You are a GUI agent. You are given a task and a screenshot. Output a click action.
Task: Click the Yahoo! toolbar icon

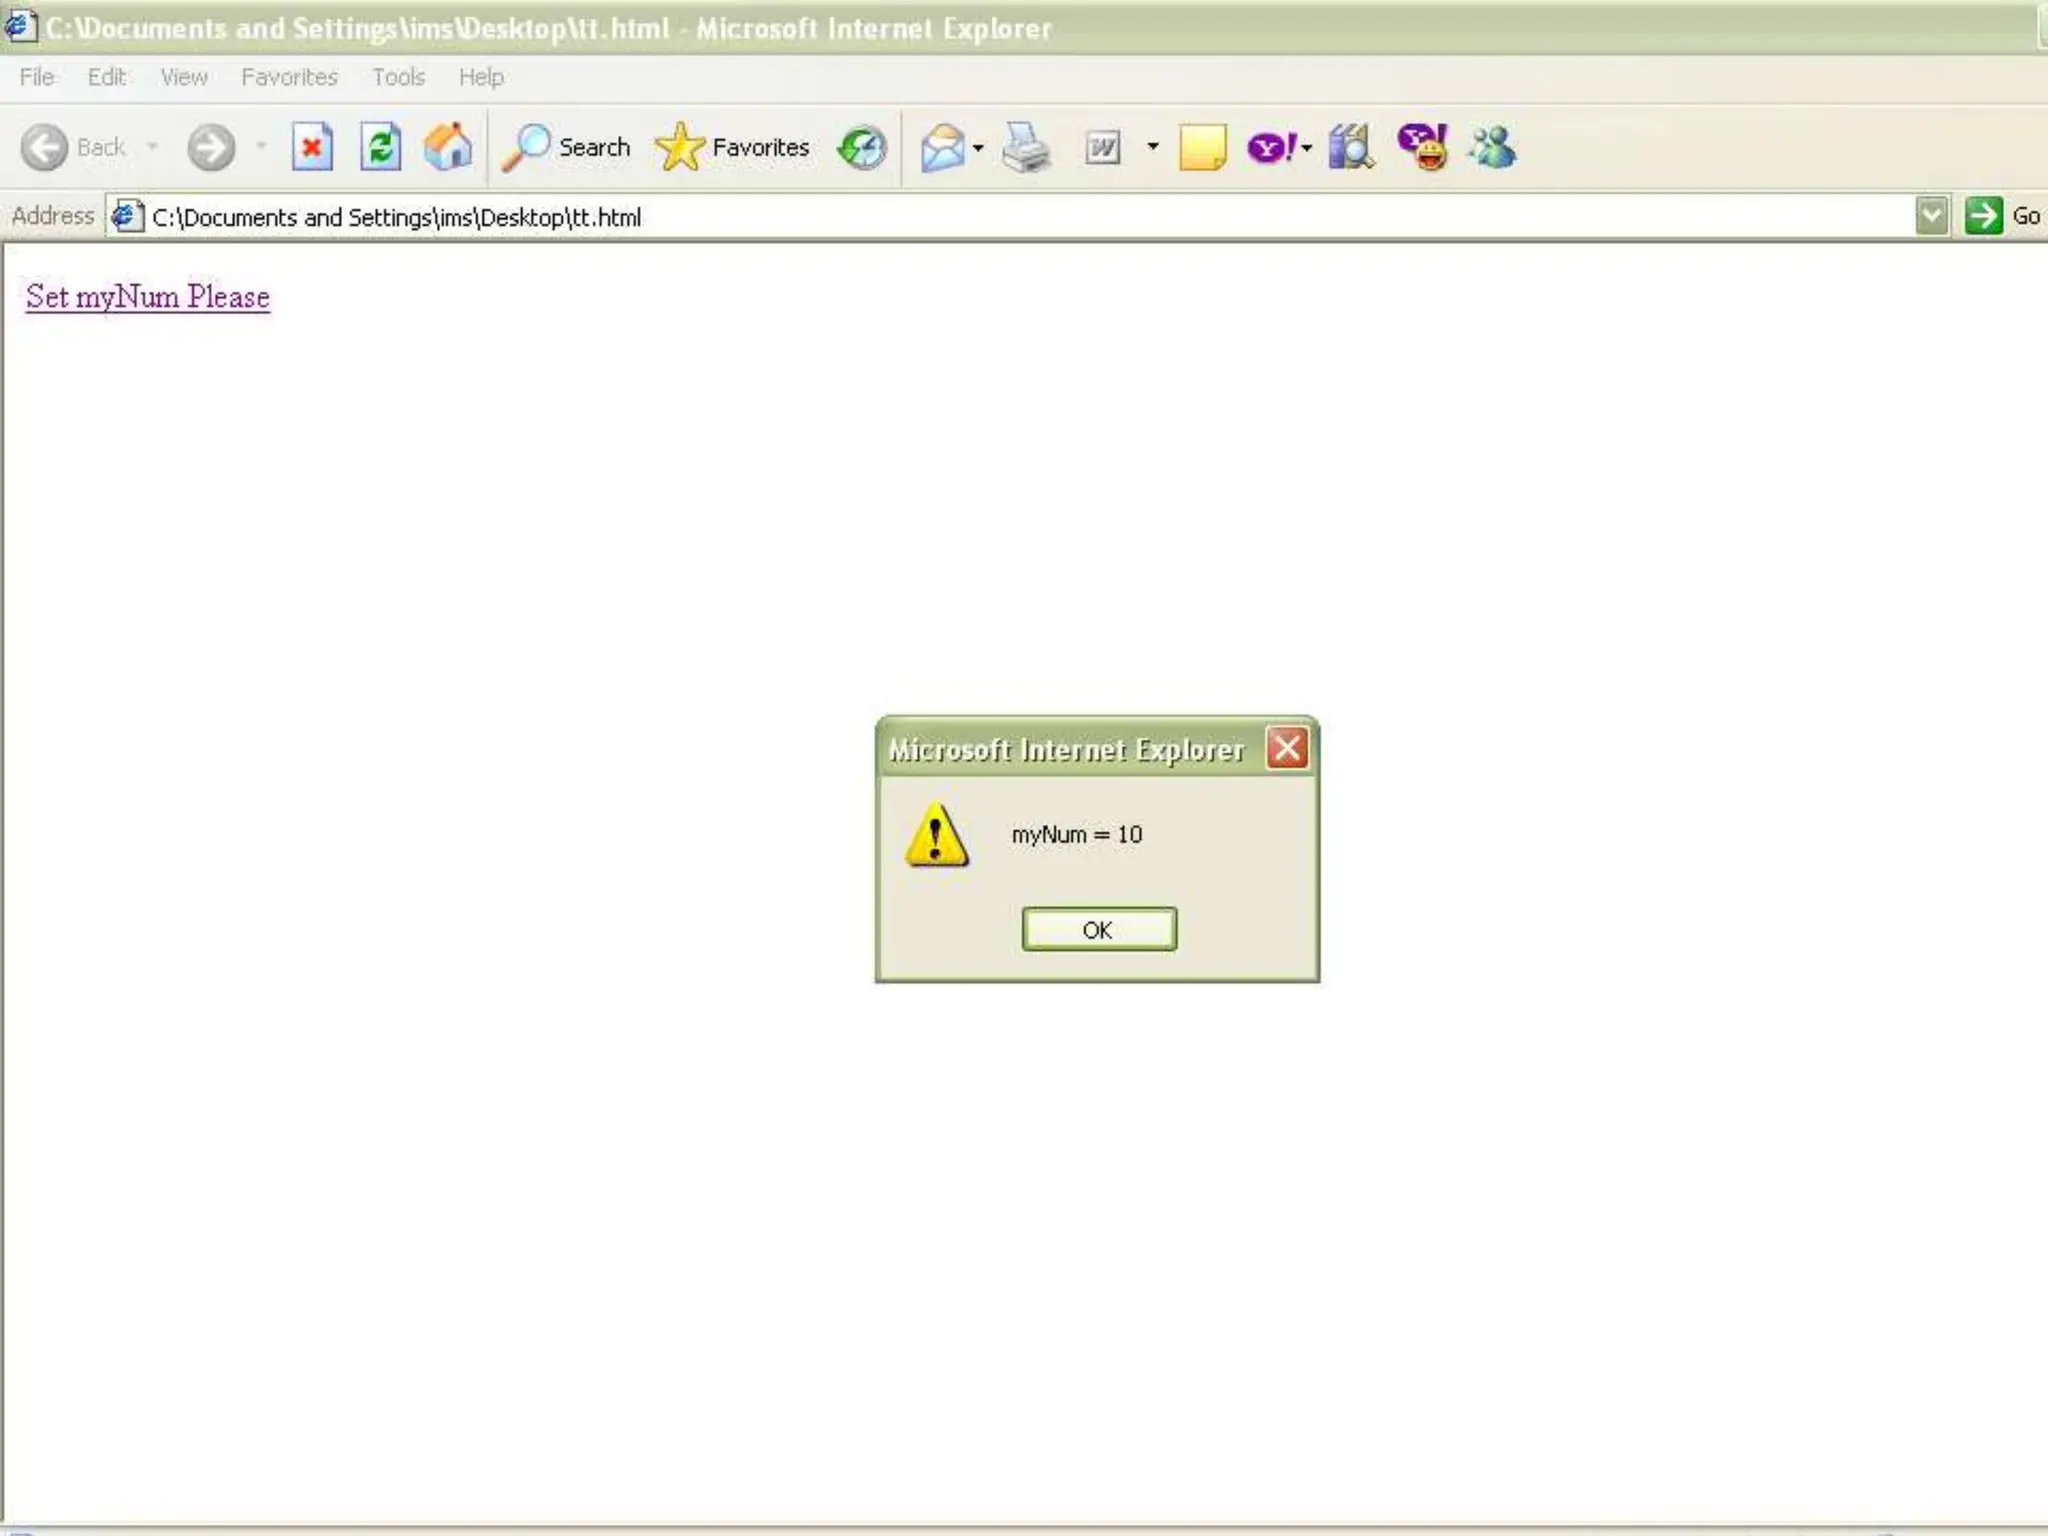pyautogui.click(x=1270, y=148)
